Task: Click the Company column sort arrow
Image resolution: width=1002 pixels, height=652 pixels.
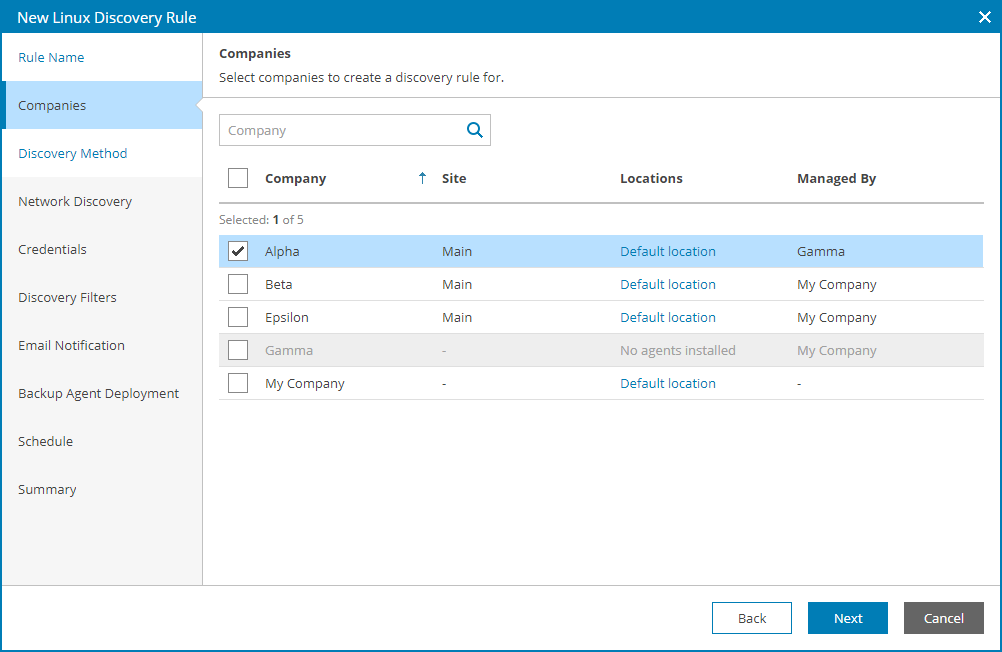Action: point(422,178)
